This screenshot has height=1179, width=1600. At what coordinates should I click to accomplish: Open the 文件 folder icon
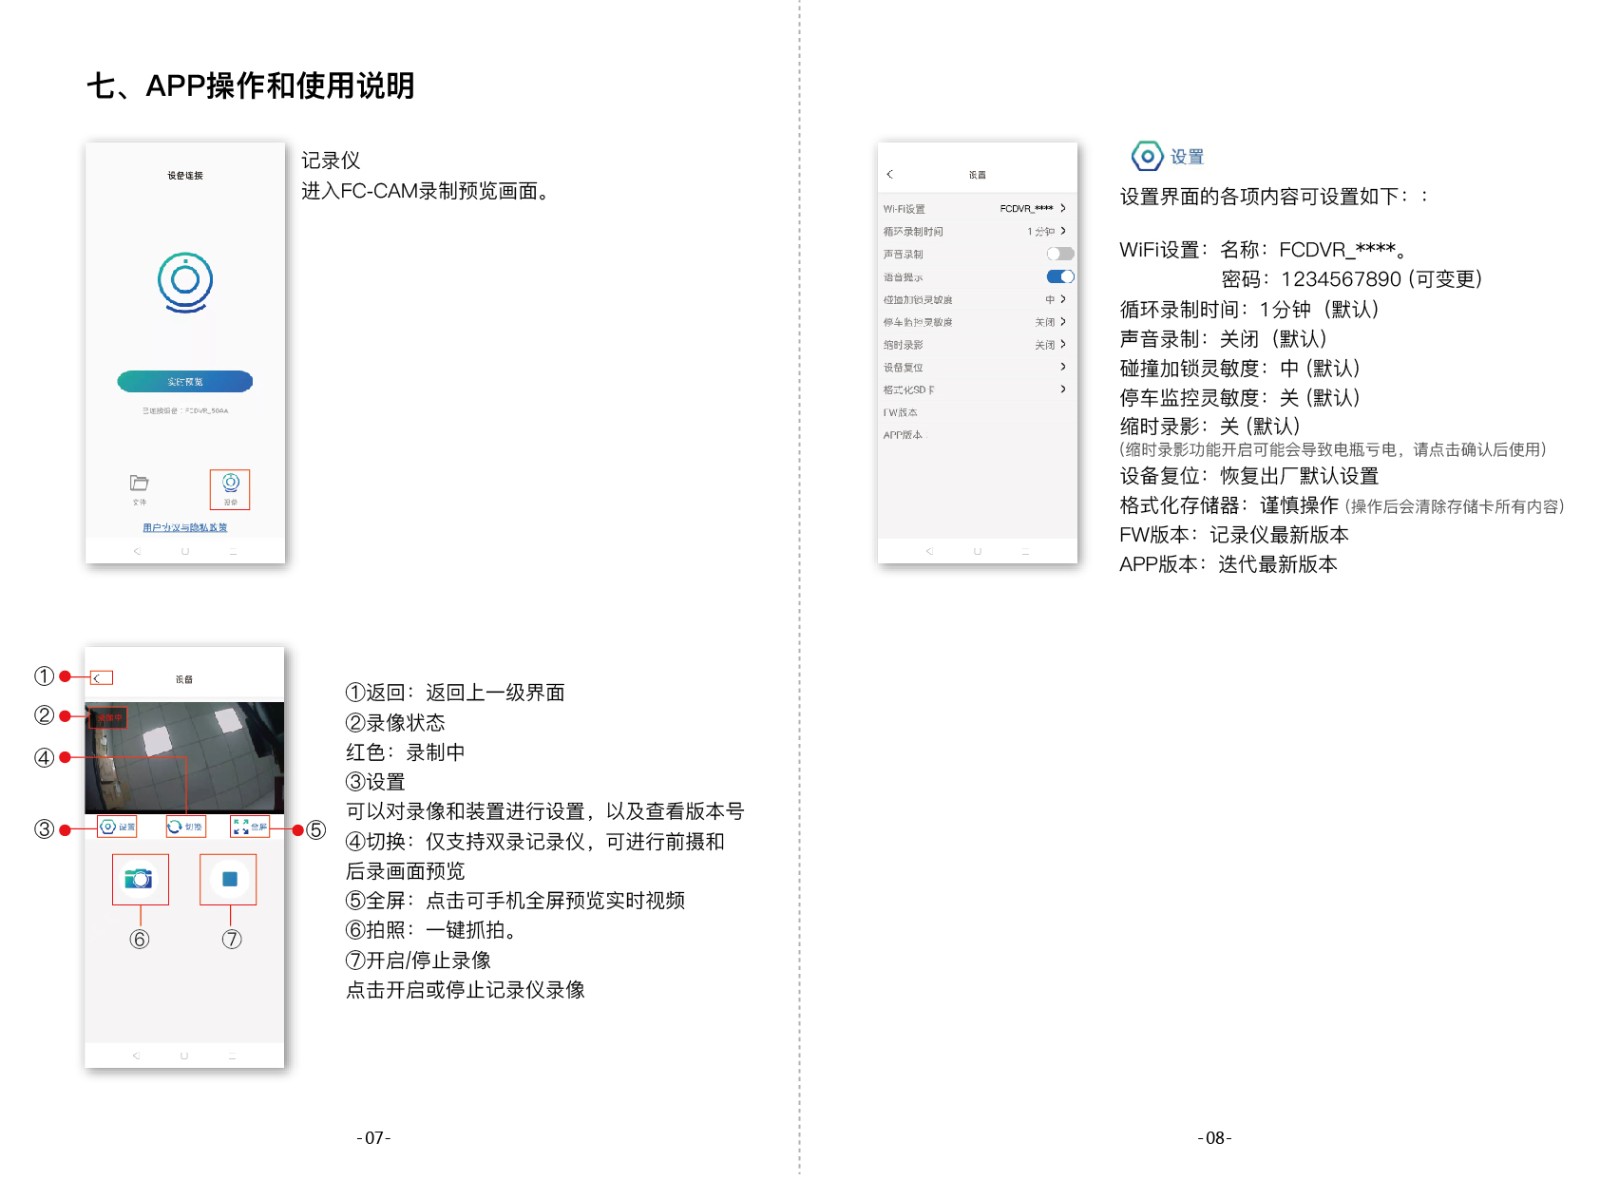(139, 484)
